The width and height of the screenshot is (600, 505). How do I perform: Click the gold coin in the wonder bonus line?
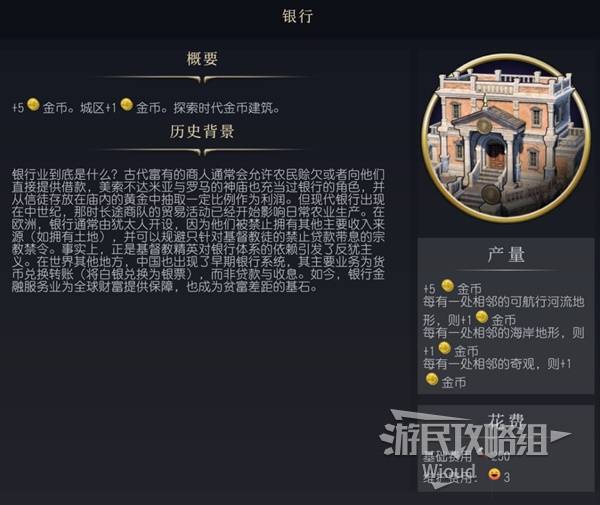432,380
